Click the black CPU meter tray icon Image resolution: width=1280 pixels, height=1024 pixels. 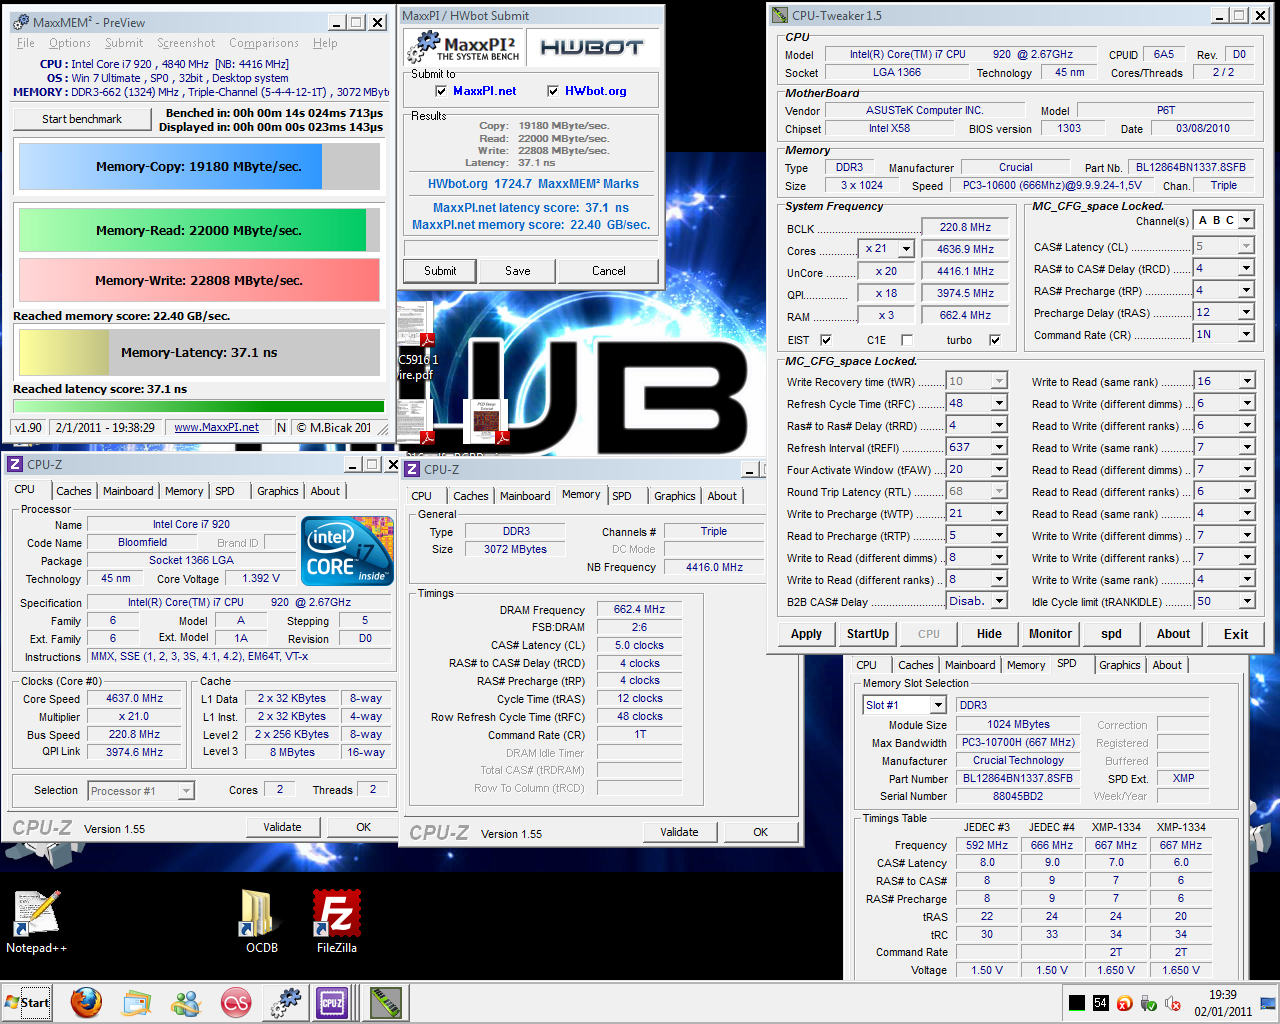tap(1077, 1003)
